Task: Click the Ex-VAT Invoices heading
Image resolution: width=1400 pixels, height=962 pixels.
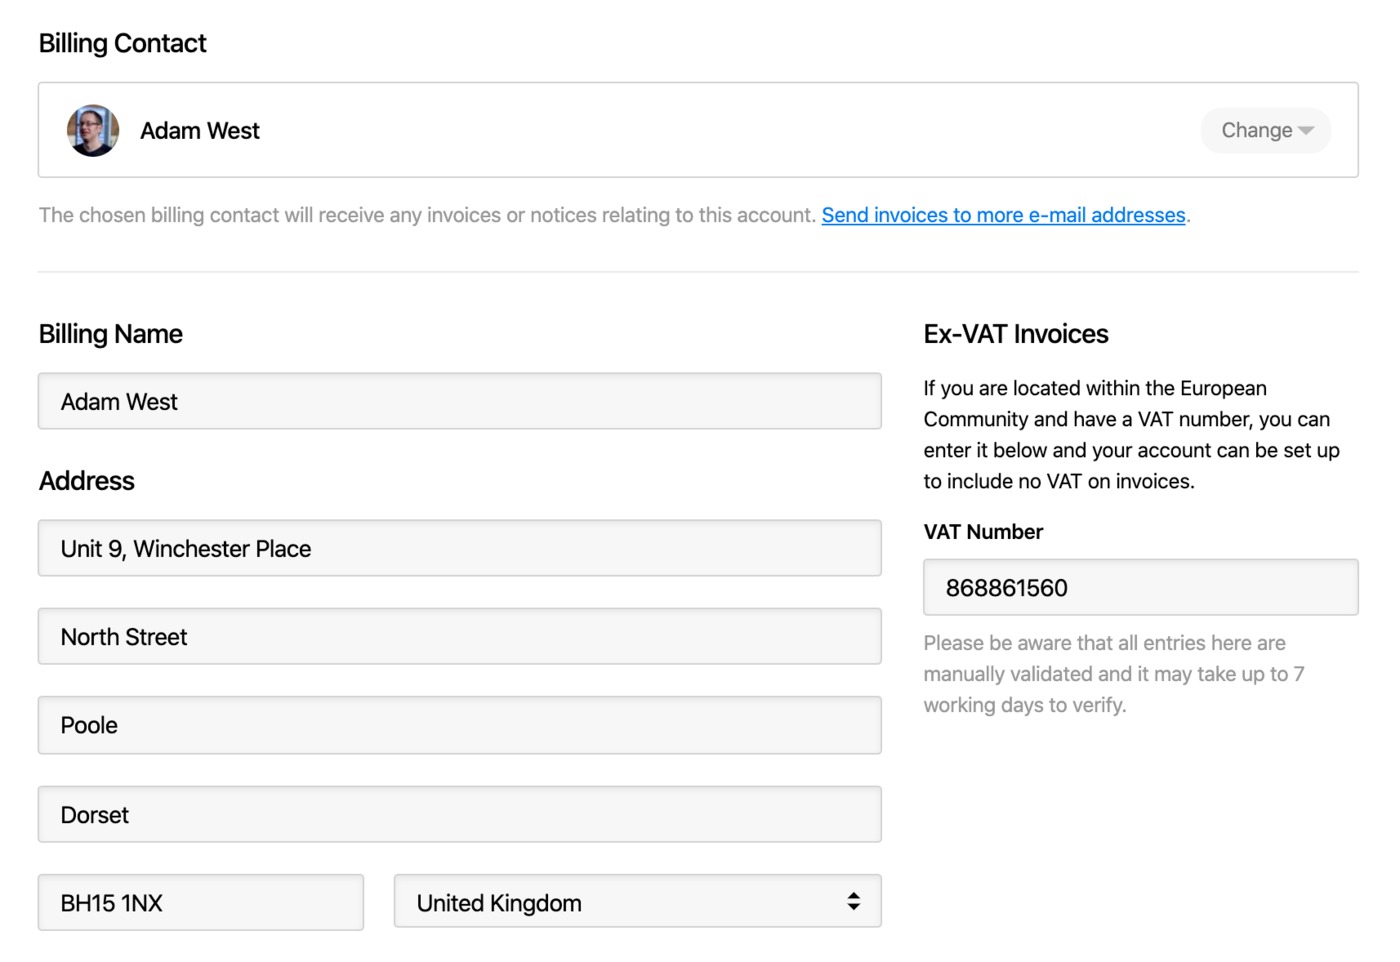Action: 1016,334
